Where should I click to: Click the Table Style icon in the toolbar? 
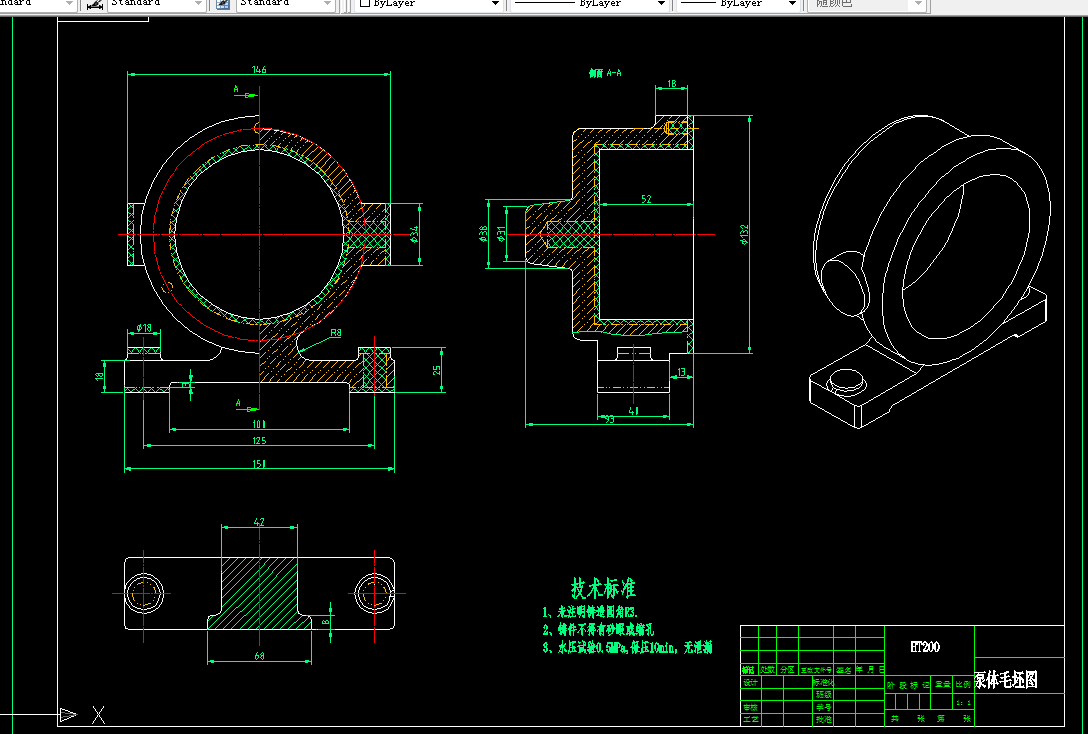coord(223,4)
